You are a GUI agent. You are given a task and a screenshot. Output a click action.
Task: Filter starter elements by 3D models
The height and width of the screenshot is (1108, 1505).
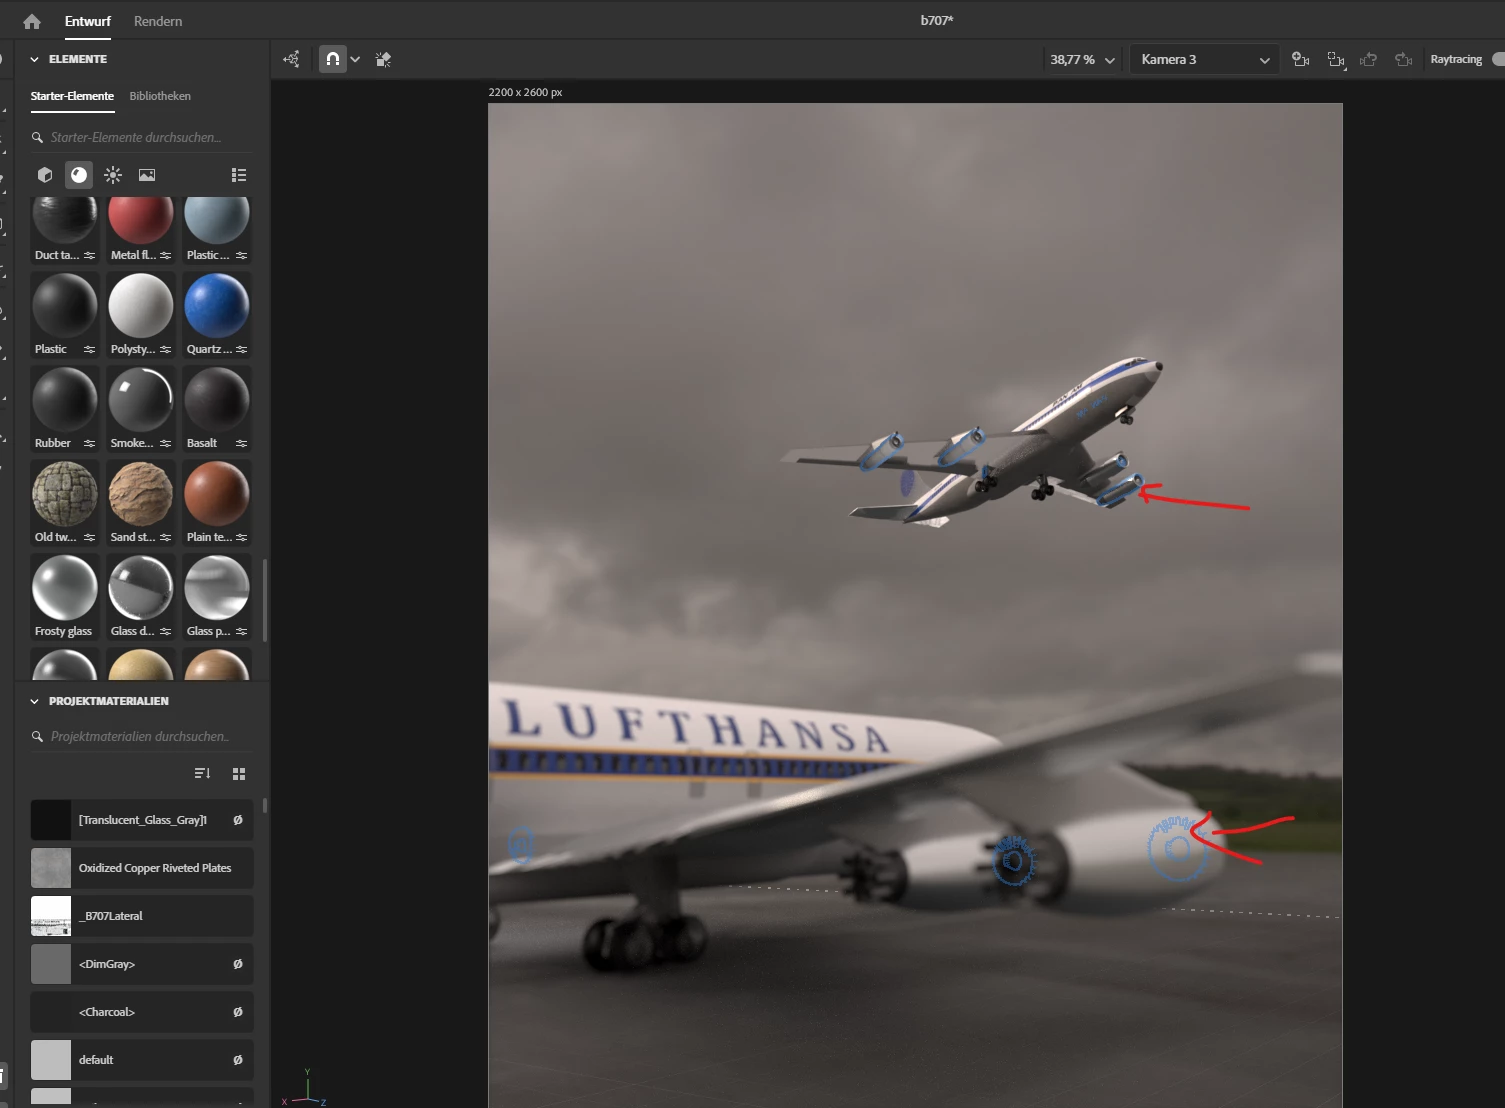[x=45, y=175]
